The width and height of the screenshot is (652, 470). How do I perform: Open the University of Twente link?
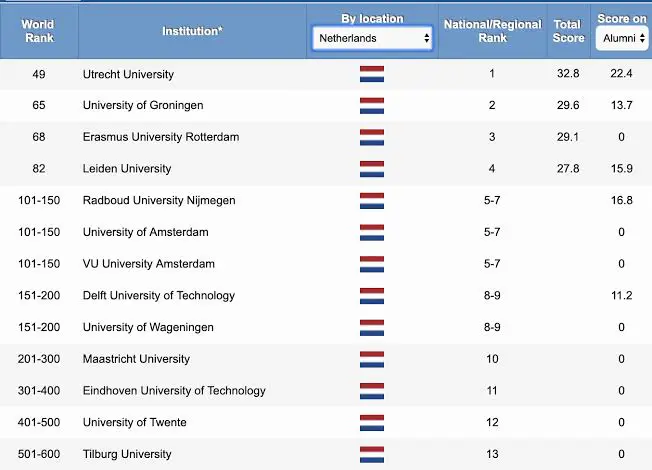pyautogui.click(x=135, y=422)
